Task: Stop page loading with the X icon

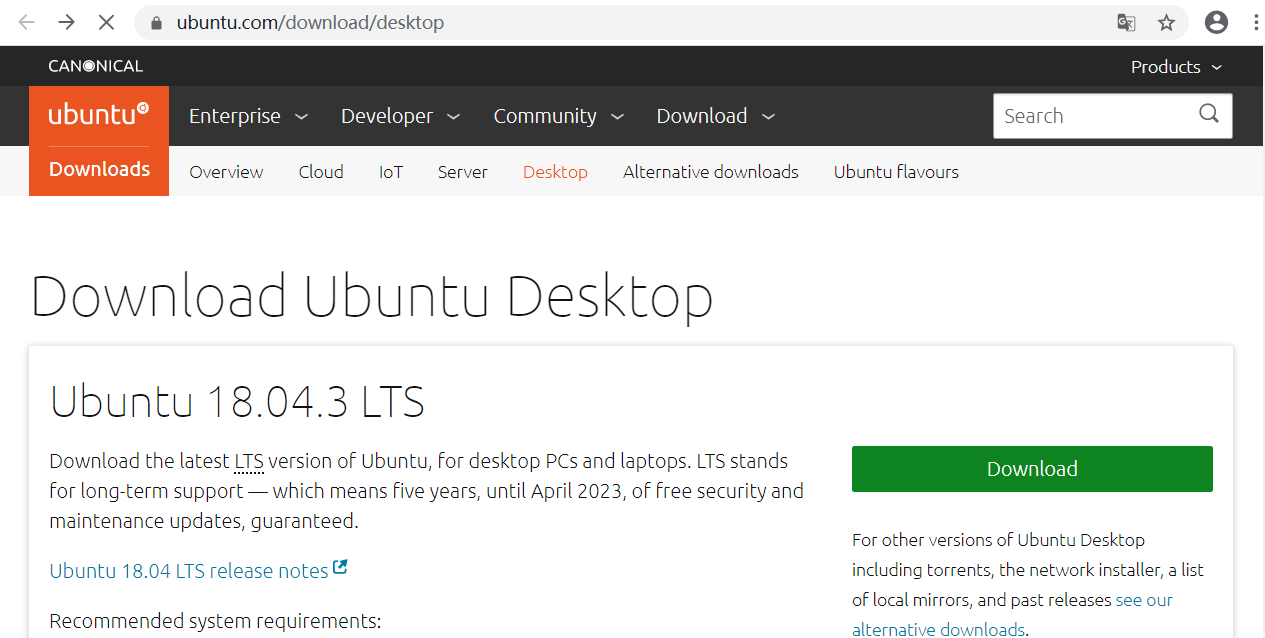Action: [106, 22]
